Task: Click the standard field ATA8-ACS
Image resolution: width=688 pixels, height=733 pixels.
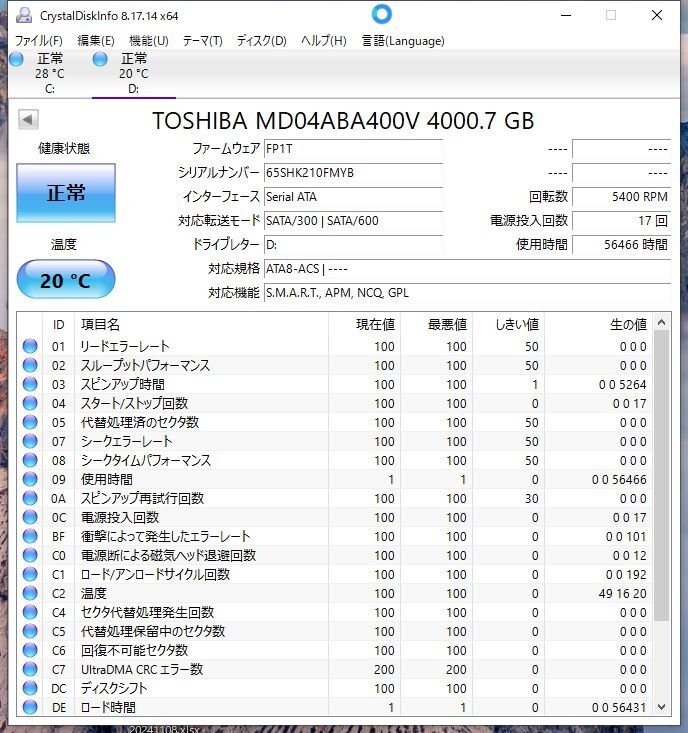Action: point(467,269)
